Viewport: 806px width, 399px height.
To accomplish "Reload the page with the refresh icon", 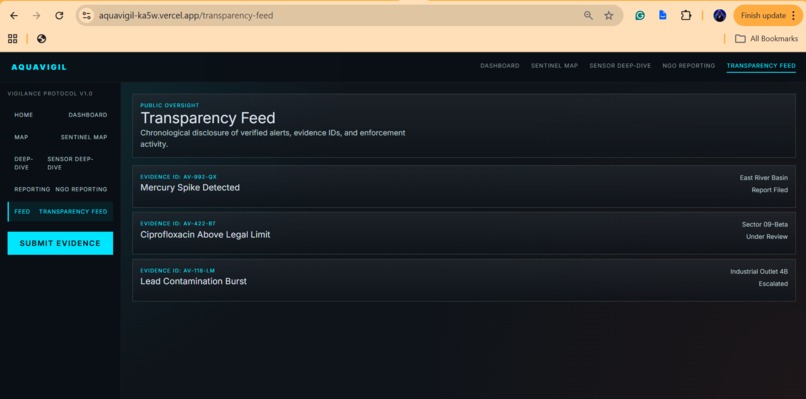I will 59,15.
